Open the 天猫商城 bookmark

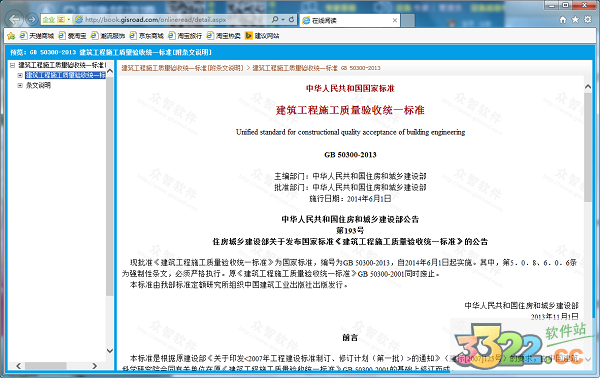(37, 36)
